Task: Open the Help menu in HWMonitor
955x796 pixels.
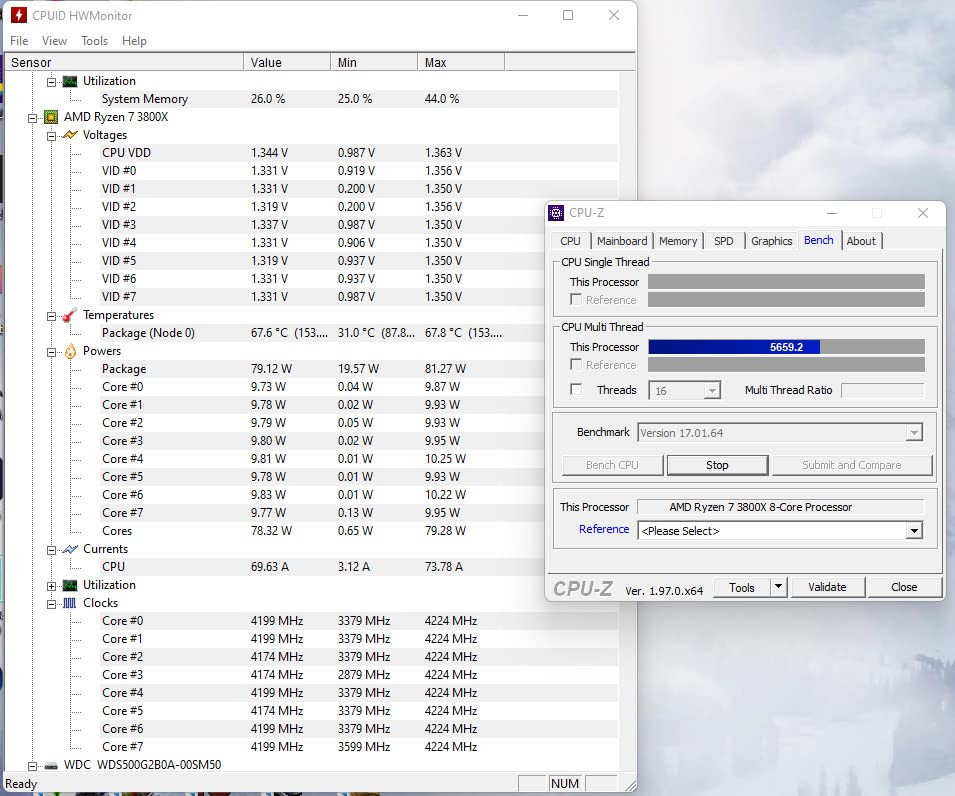Action: (134, 41)
